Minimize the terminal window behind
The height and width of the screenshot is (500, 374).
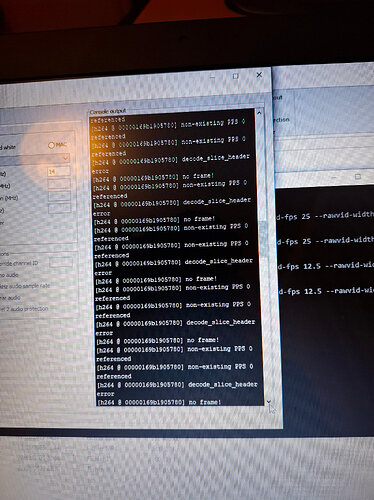(335, 178)
